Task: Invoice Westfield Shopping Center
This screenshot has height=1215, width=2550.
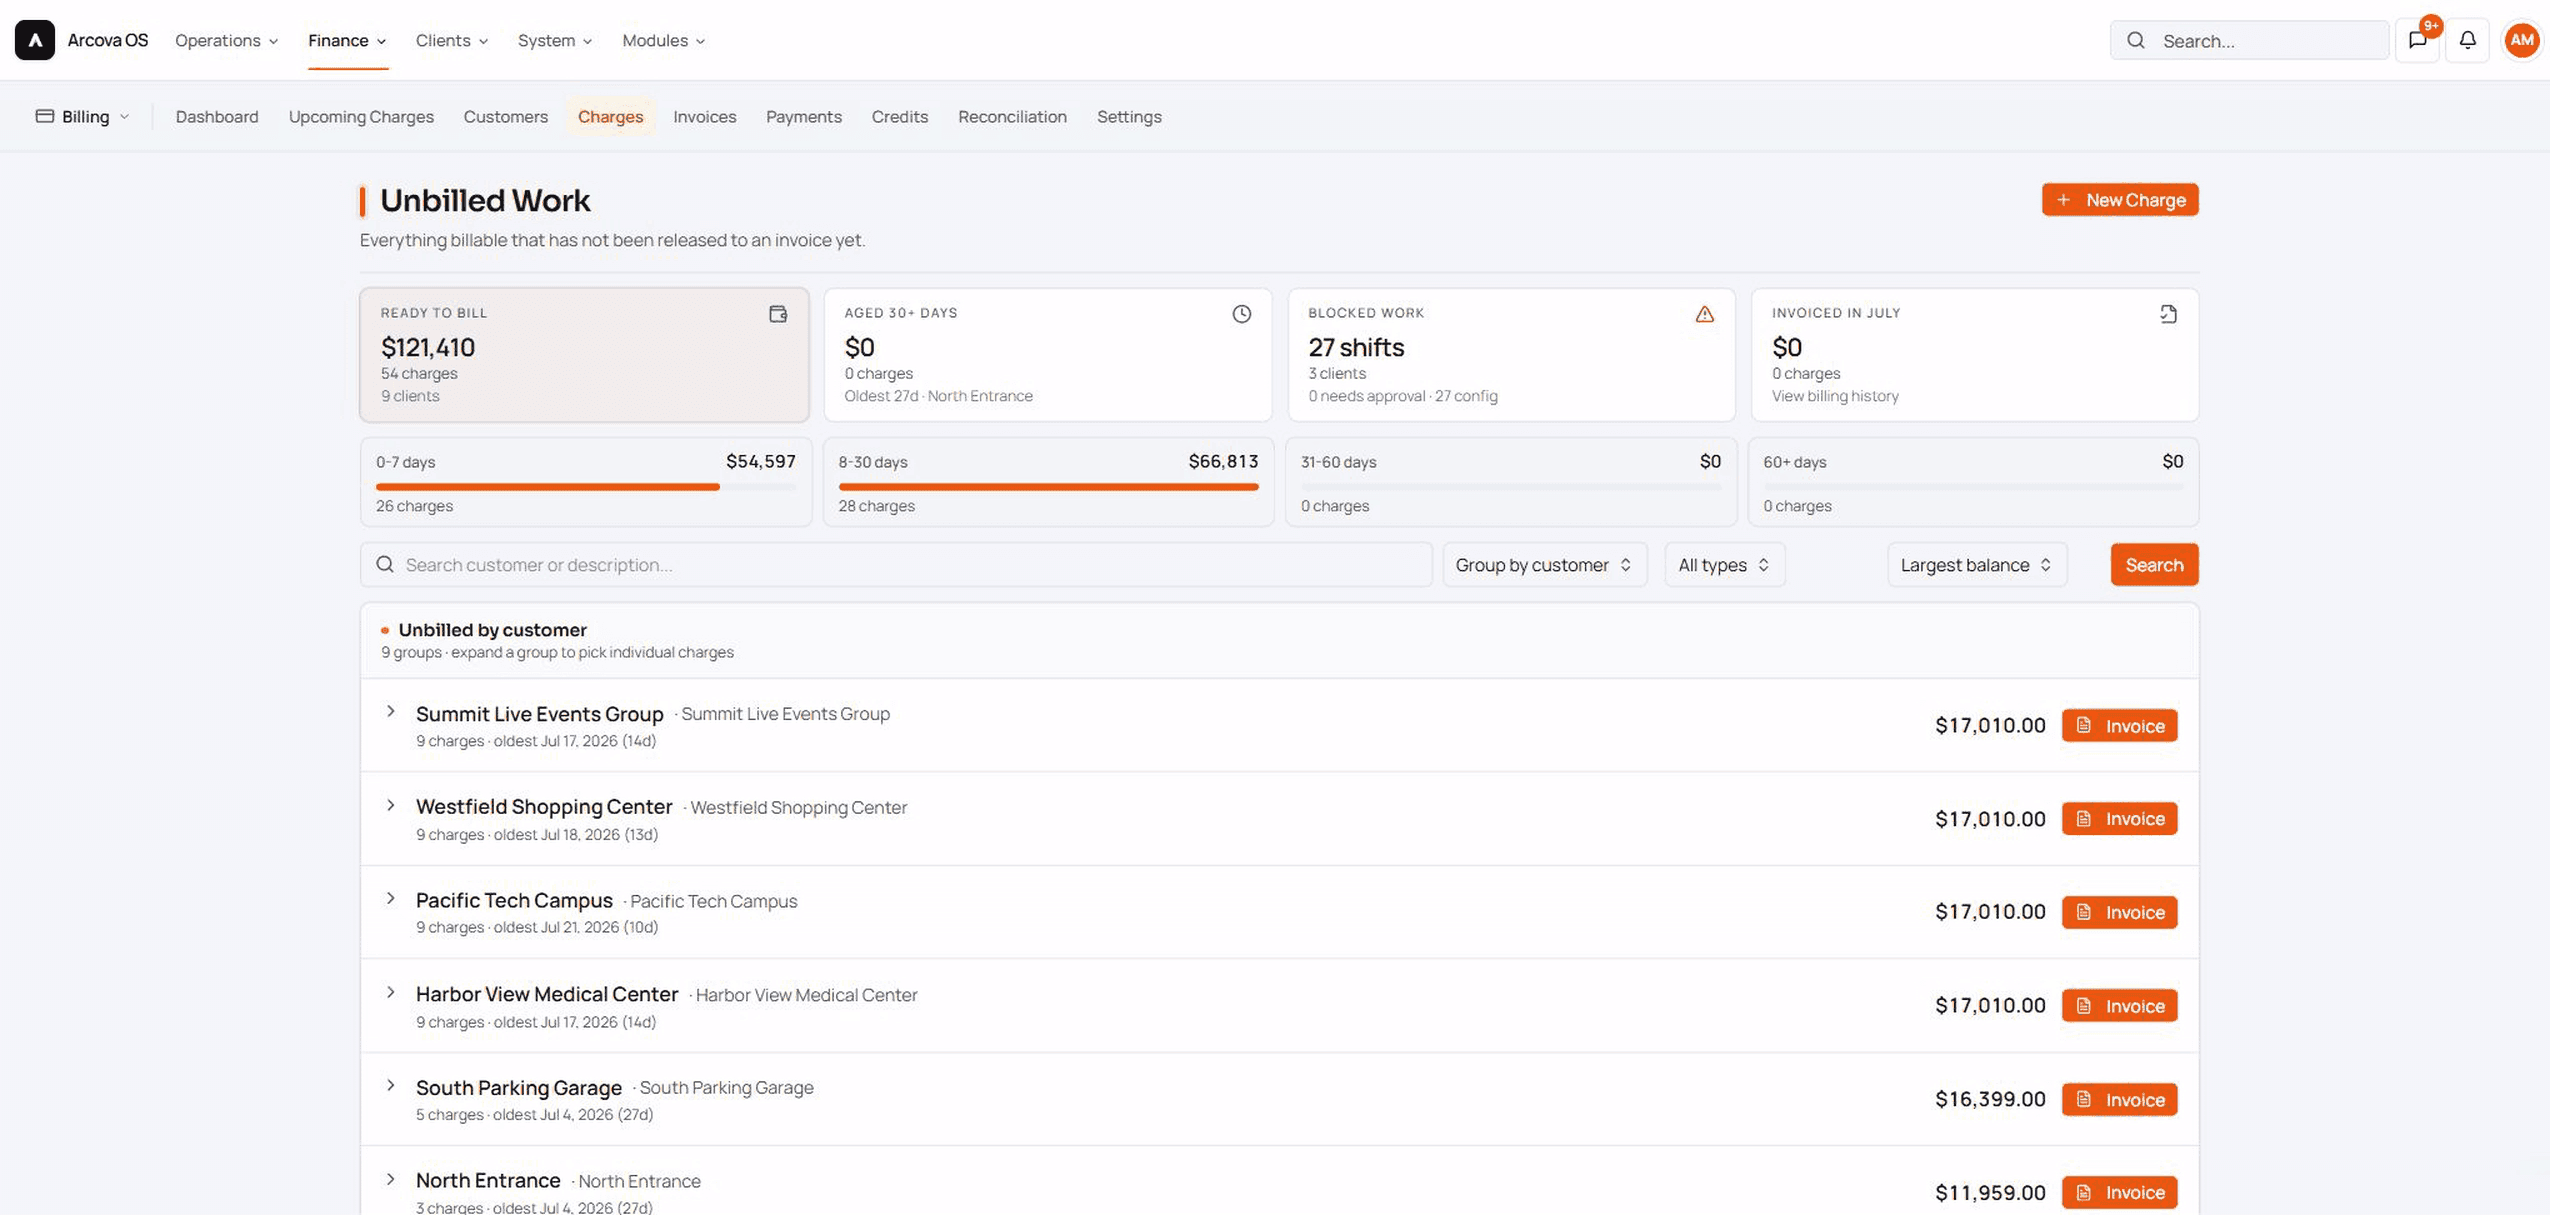Action: click(2119, 819)
